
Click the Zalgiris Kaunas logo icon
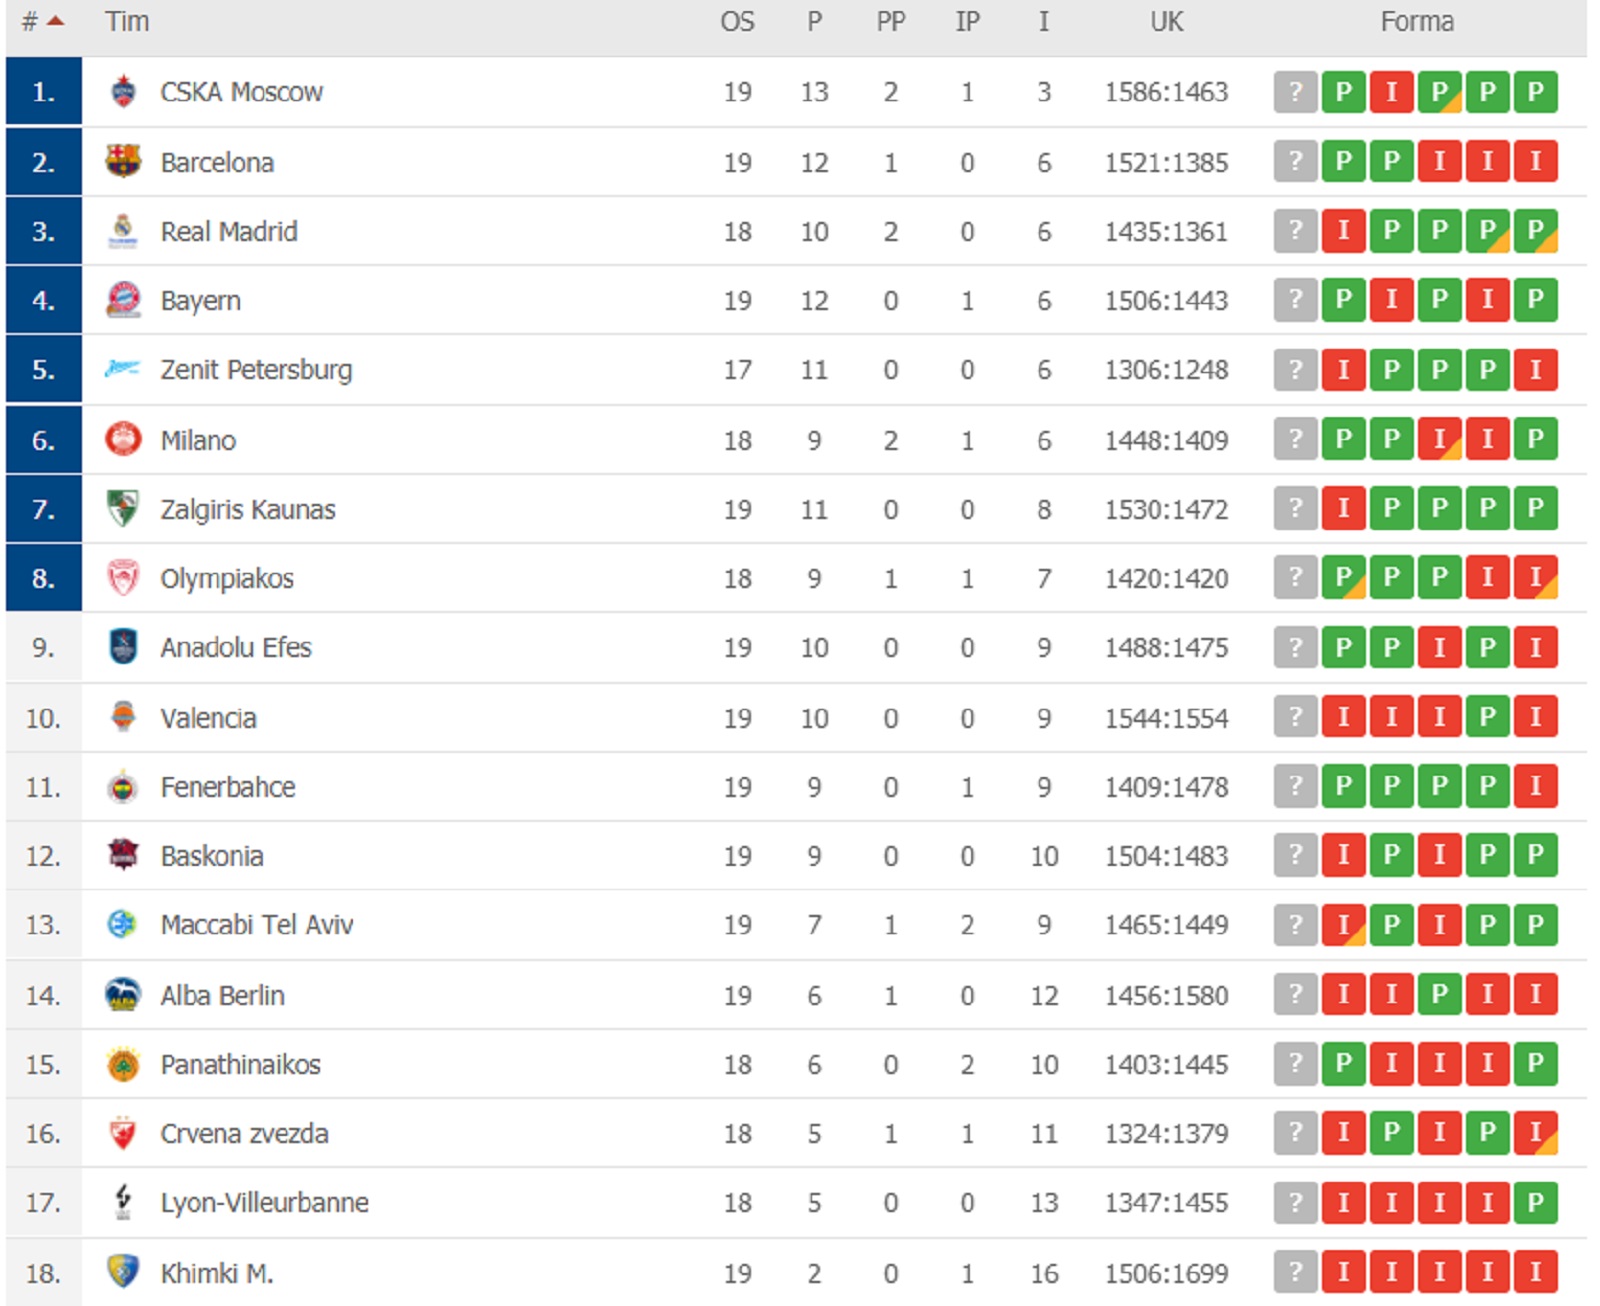click(x=123, y=509)
